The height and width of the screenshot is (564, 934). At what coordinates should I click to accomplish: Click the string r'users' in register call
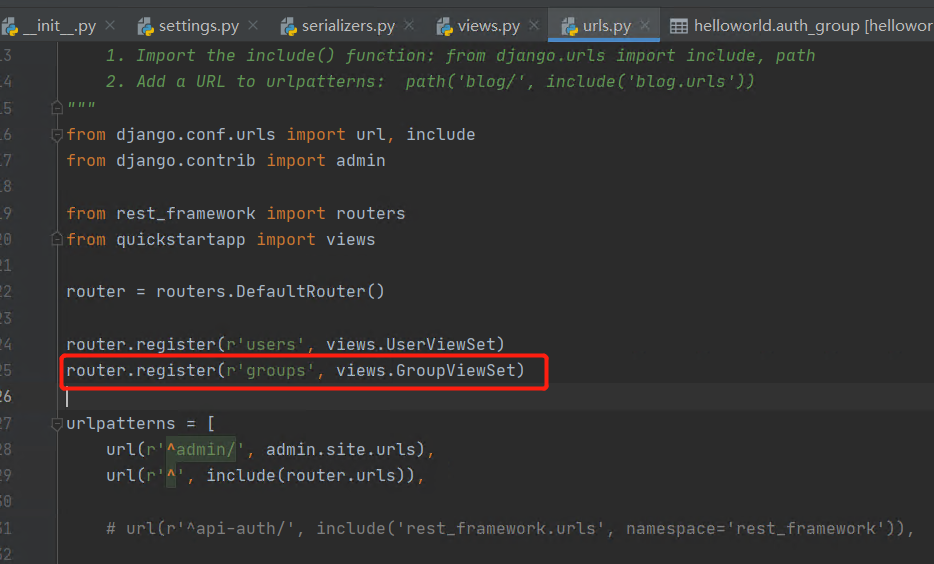[x=265, y=344]
